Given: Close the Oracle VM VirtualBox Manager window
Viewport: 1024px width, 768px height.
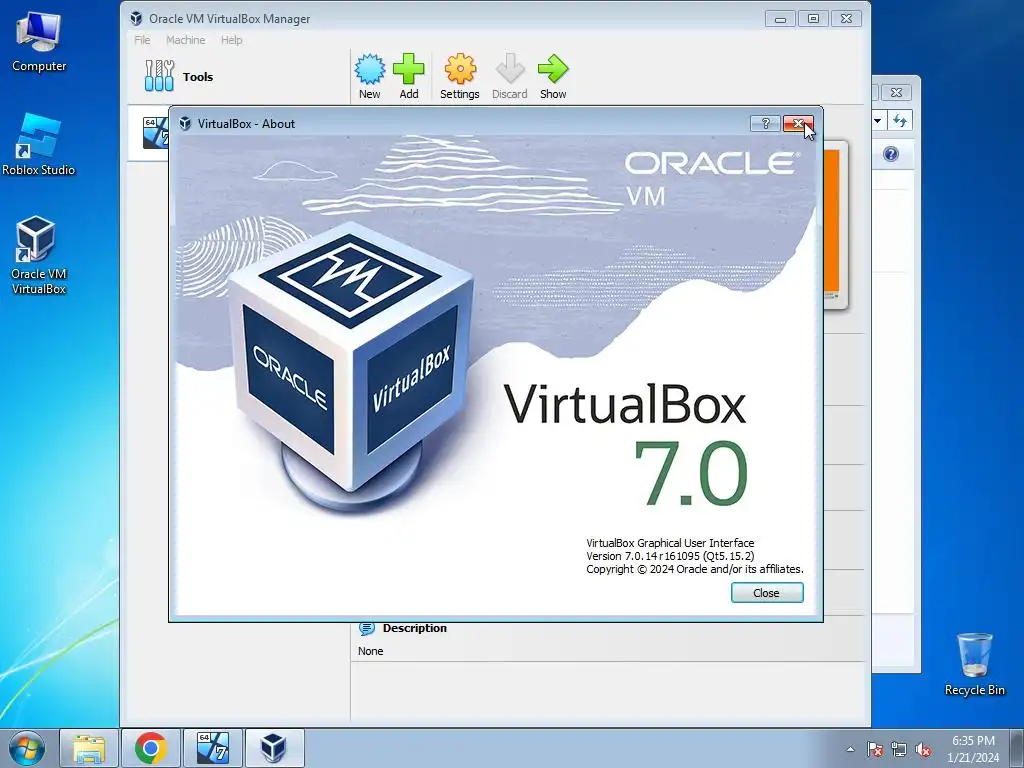Looking at the screenshot, I should (x=846, y=19).
